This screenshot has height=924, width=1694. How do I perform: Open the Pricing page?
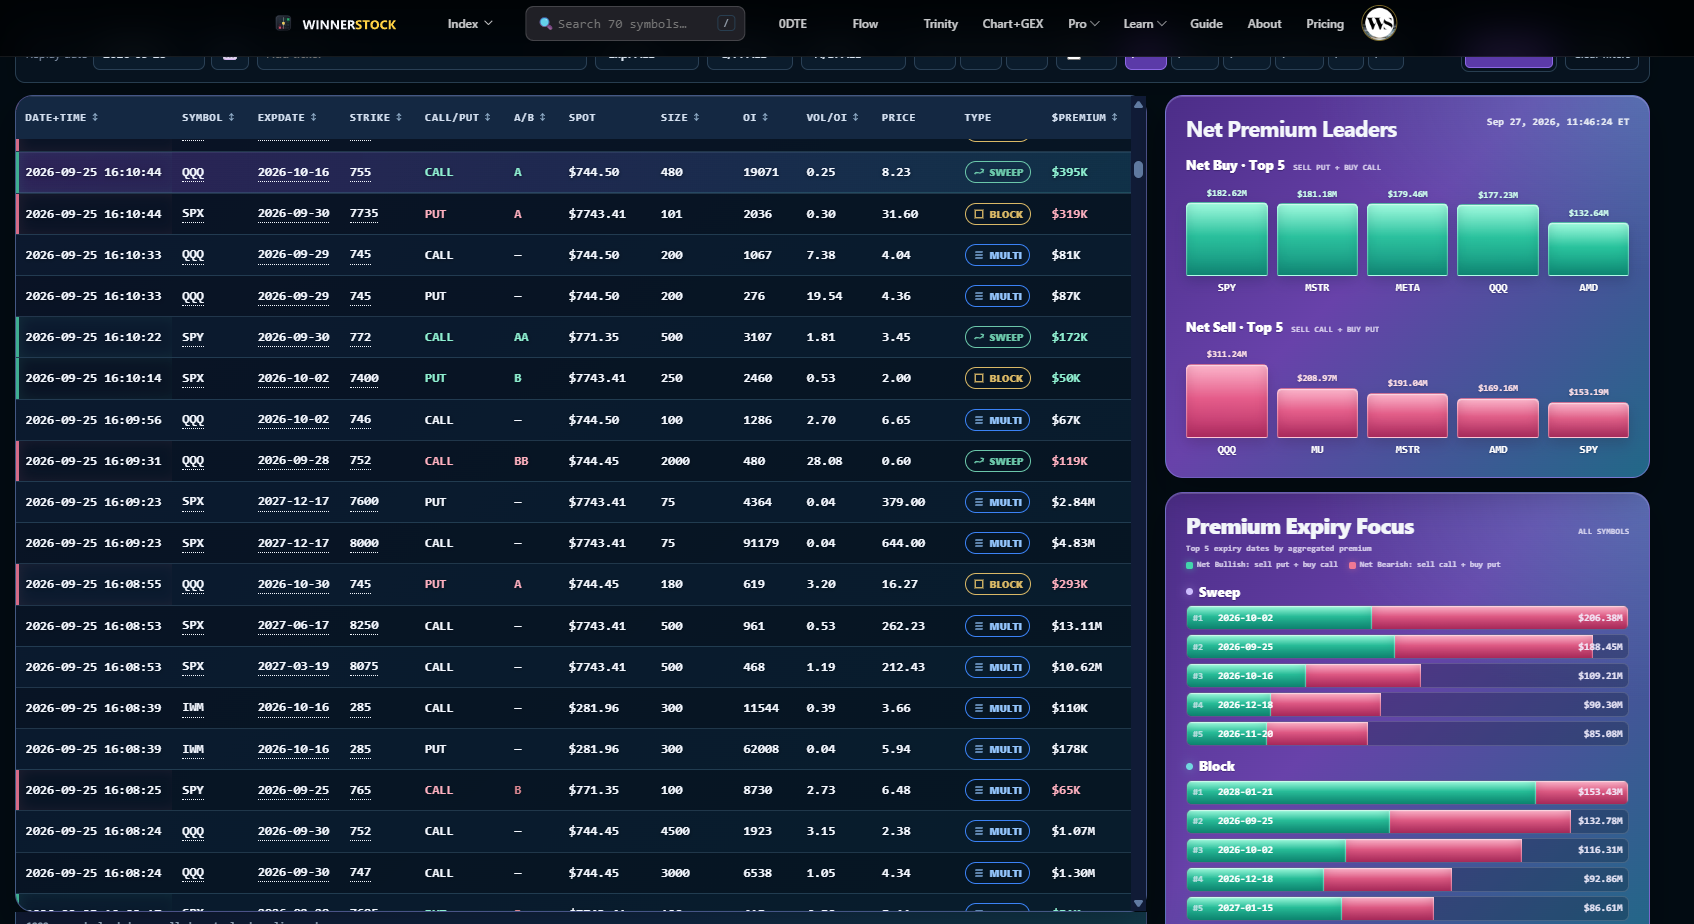point(1325,23)
